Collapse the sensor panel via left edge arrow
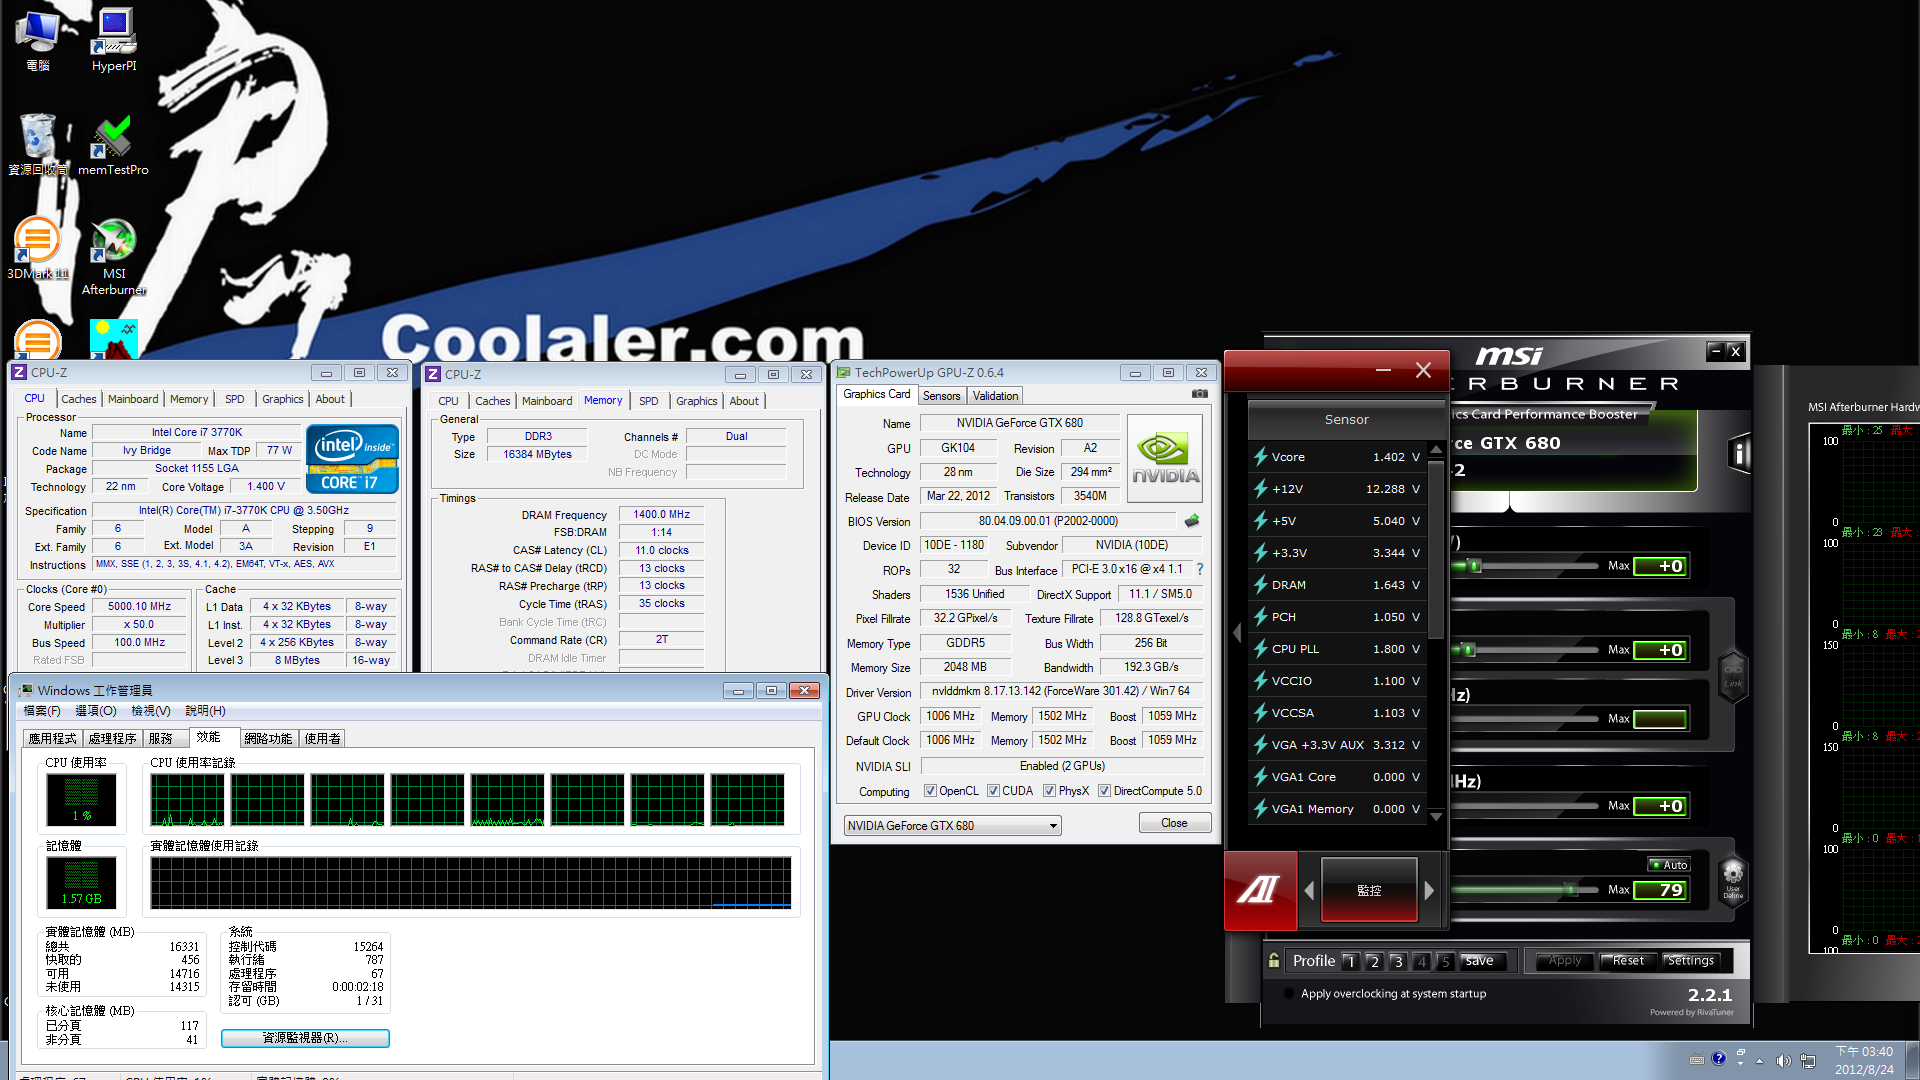1920x1080 pixels. (x=1237, y=633)
